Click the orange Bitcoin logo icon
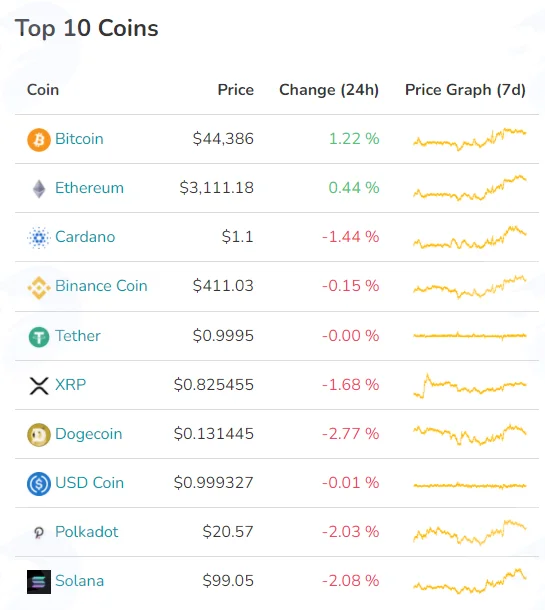 pyautogui.click(x=39, y=139)
